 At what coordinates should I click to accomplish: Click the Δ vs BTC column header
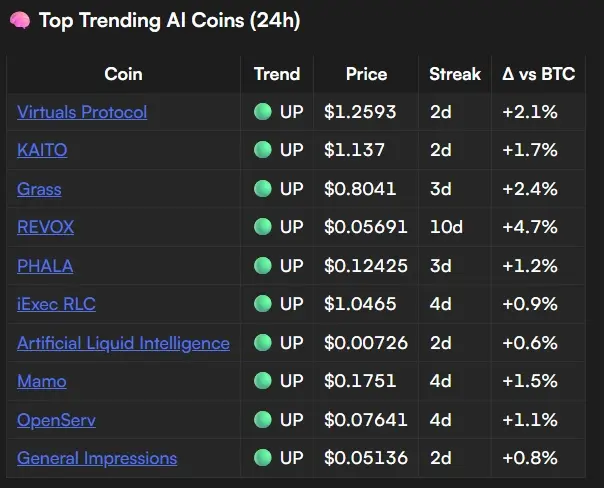click(x=539, y=74)
